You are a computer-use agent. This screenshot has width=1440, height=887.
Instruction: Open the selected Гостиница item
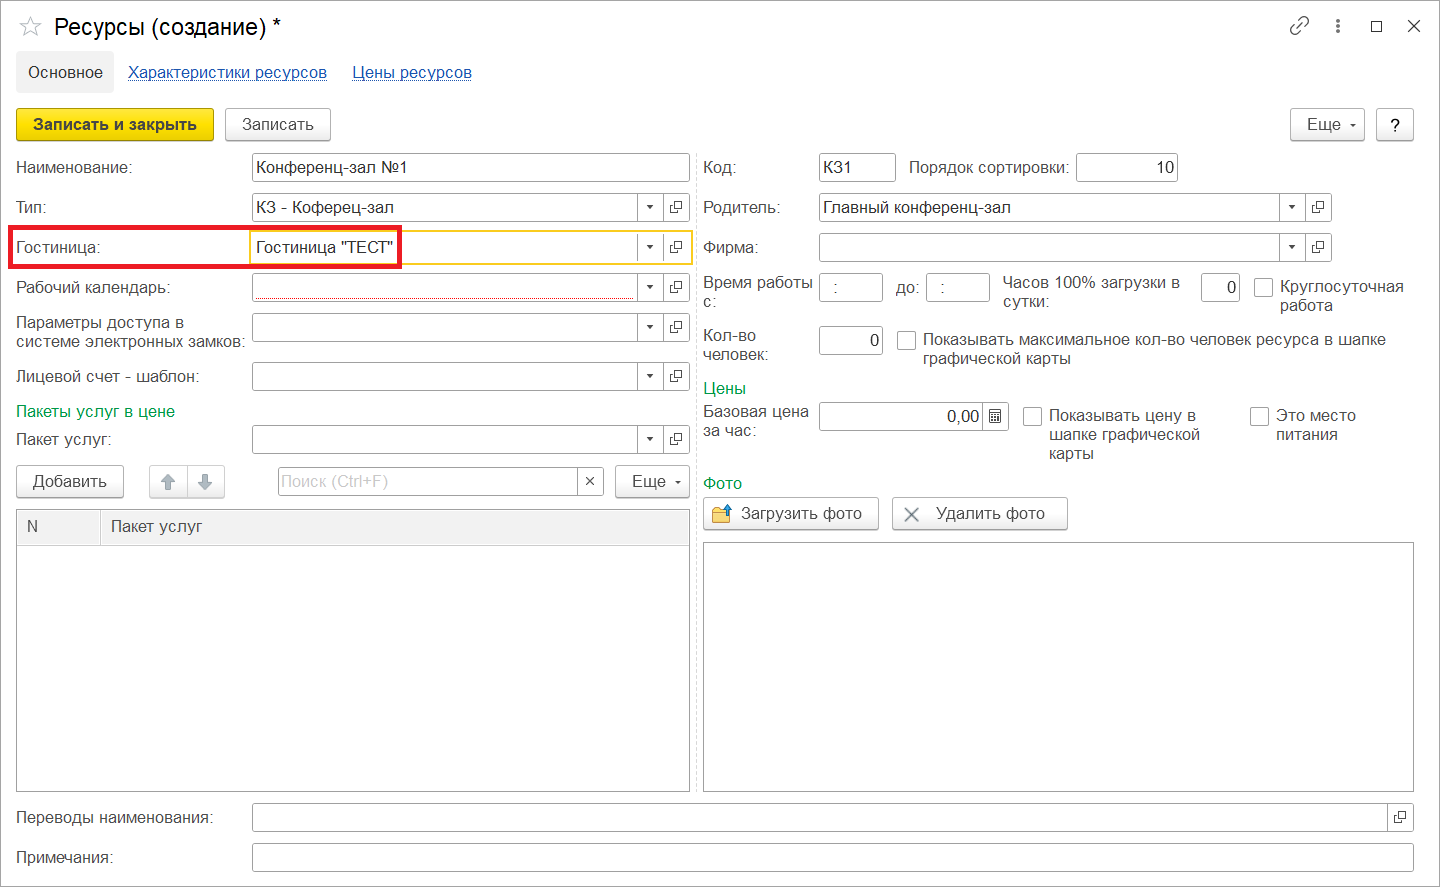(676, 247)
